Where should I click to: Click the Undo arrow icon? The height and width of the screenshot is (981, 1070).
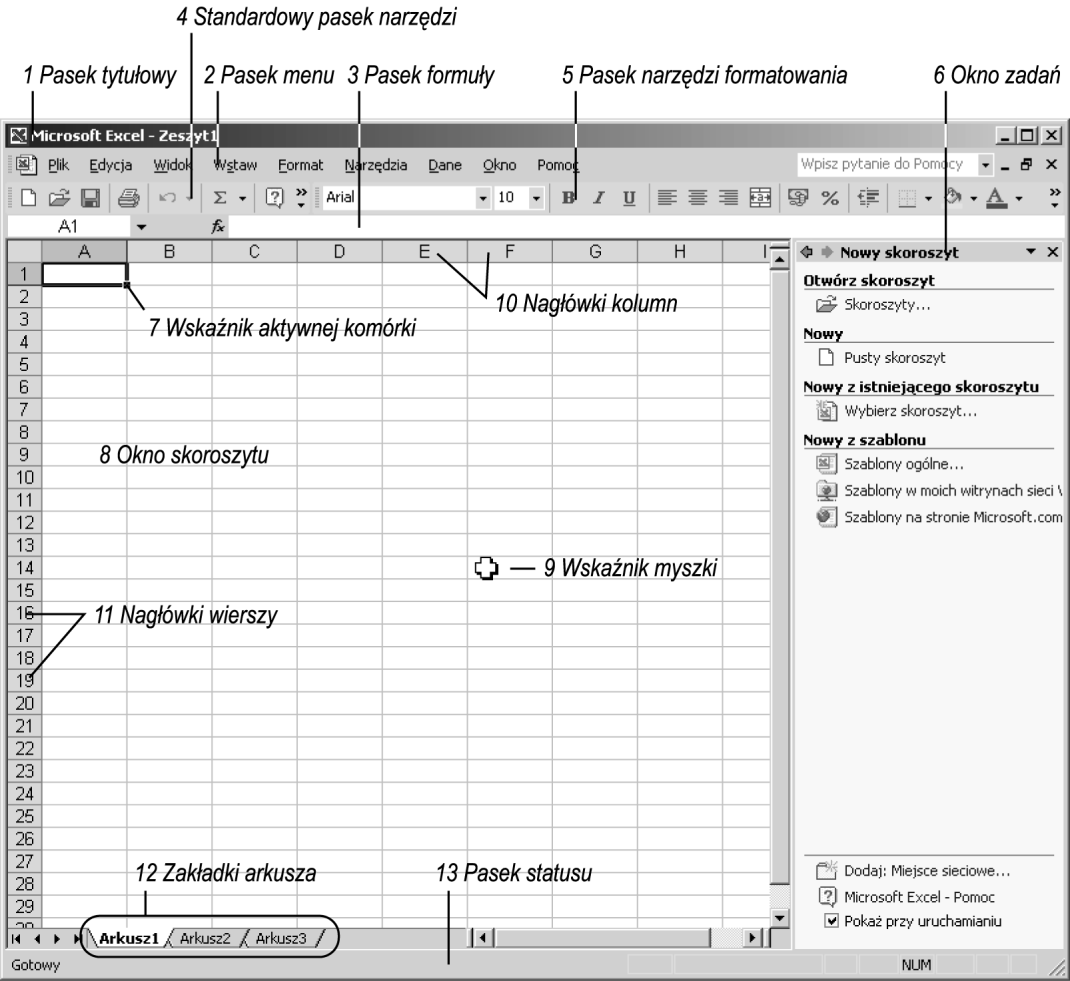click(167, 198)
